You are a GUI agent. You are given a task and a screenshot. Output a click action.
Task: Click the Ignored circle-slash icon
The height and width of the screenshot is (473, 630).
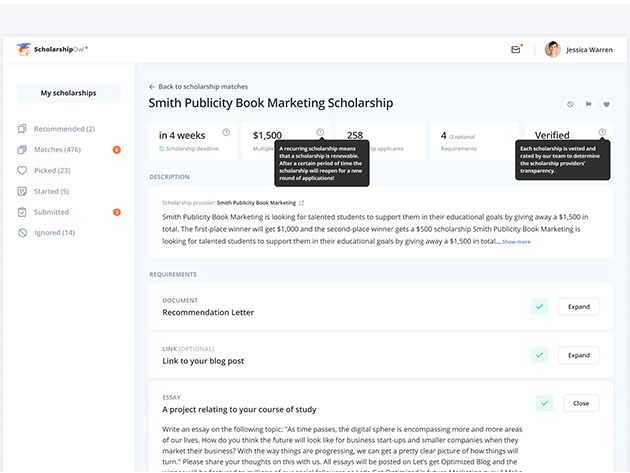[22, 232]
